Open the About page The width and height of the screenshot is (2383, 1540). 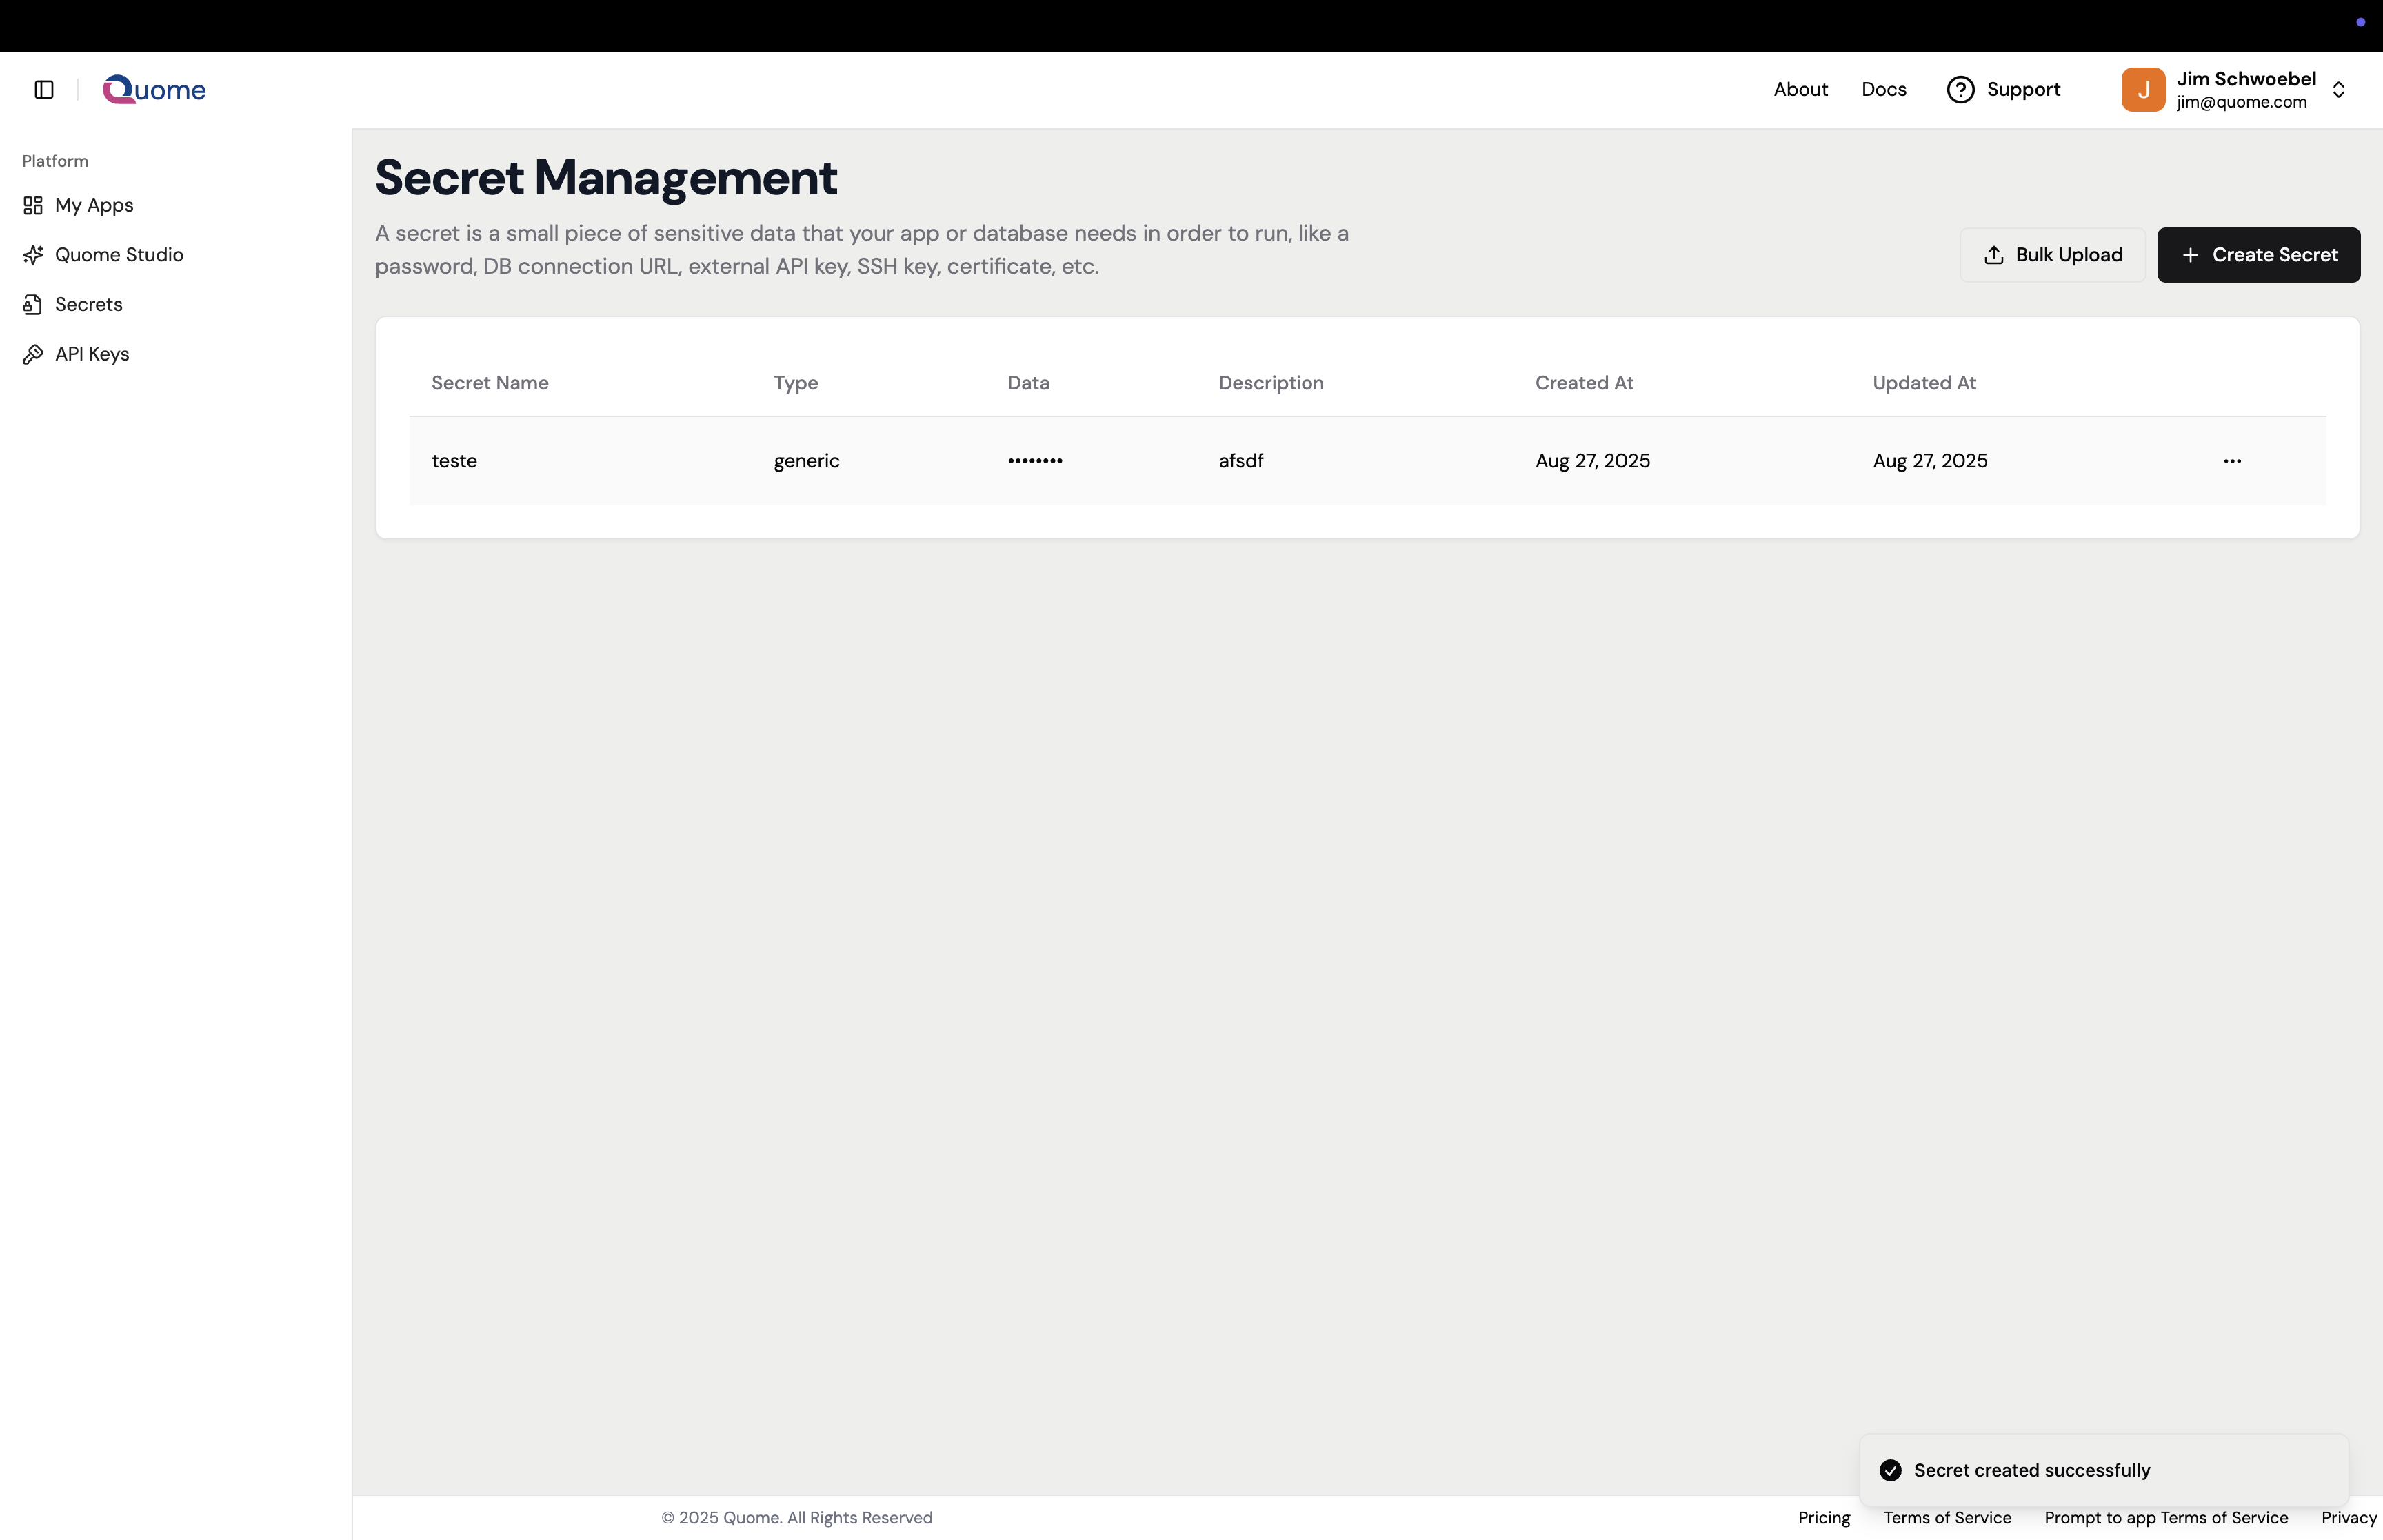click(x=1800, y=89)
